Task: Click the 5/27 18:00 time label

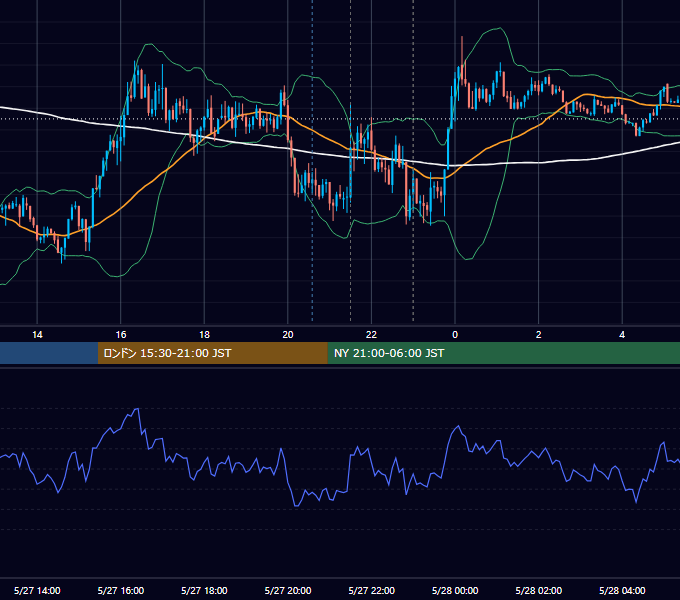Action: 204,590
